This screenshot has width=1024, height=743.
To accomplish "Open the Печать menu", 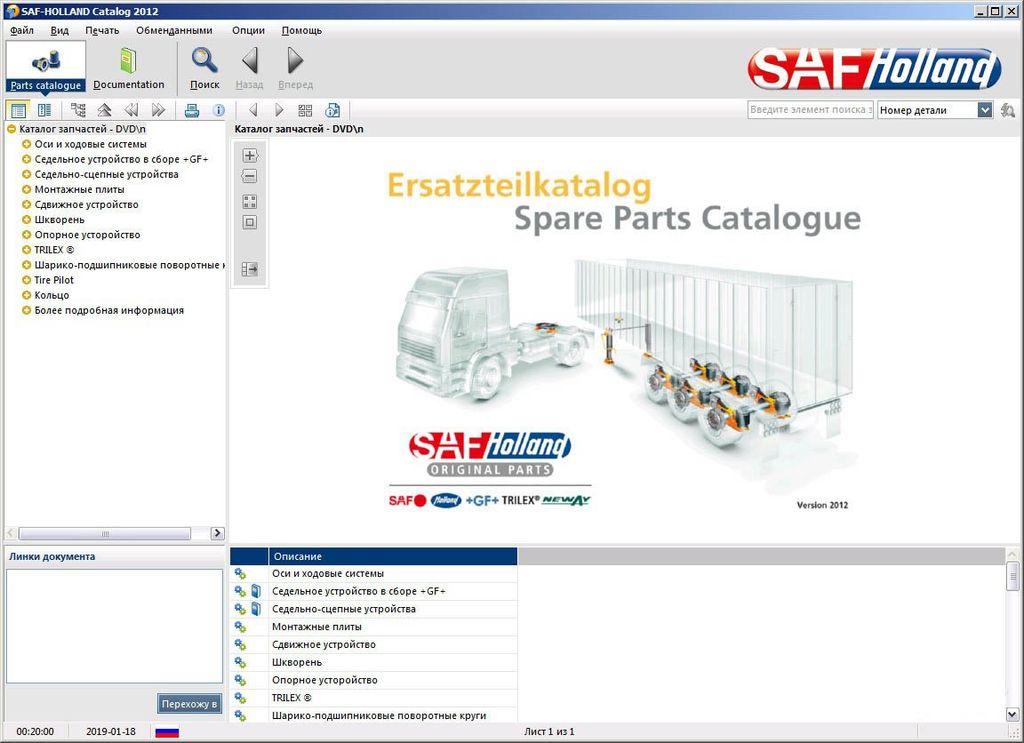I will tap(102, 30).
